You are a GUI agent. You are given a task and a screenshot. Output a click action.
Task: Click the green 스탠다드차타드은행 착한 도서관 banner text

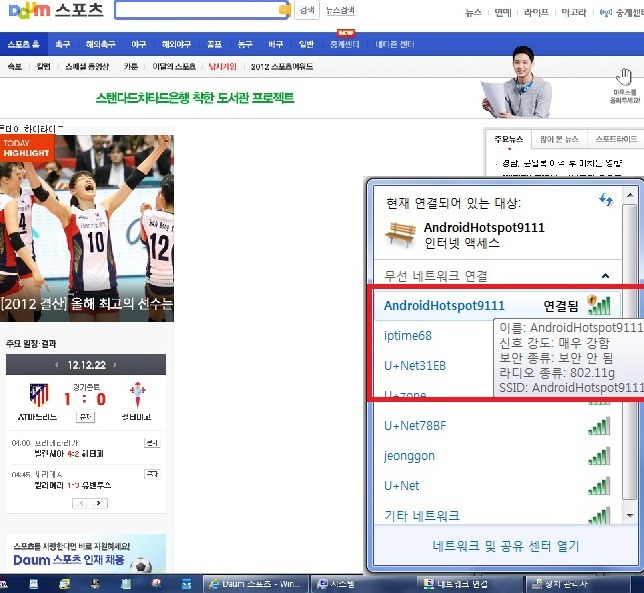(195, 98)
